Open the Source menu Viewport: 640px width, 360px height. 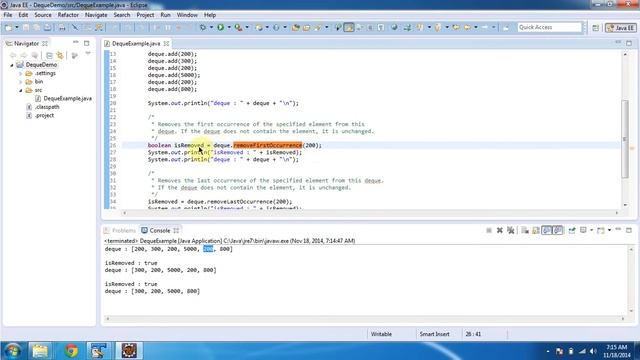tap(43, 15)
